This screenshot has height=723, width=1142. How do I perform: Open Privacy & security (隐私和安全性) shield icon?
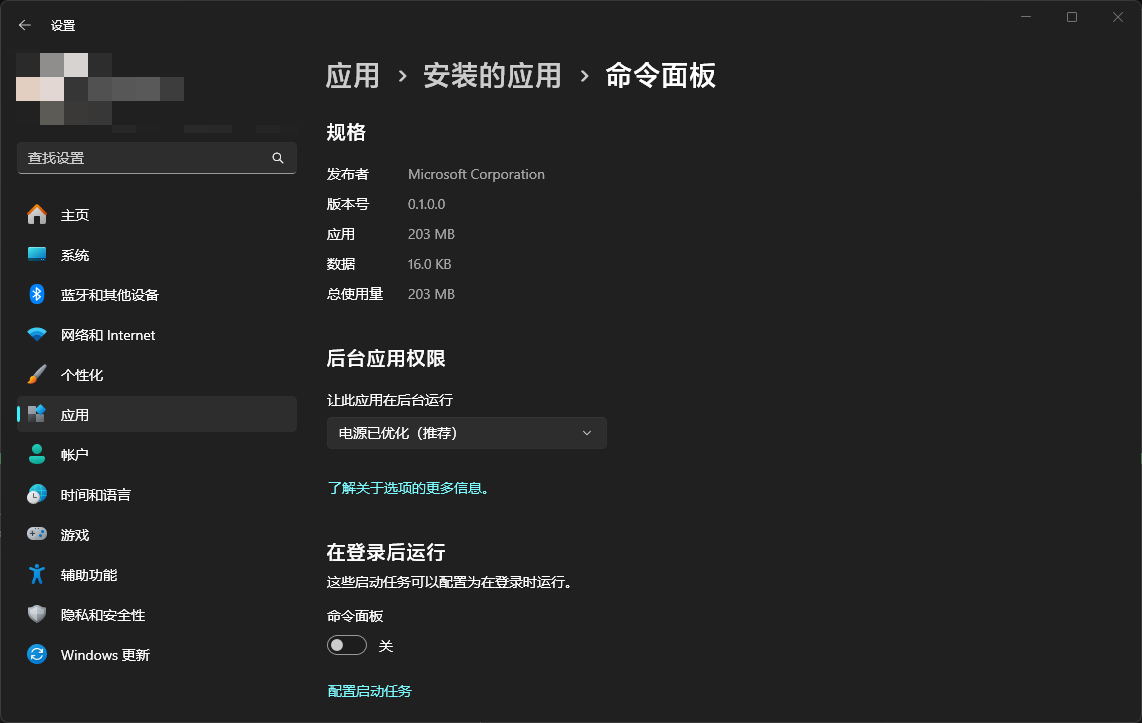(x=37, y=615)
